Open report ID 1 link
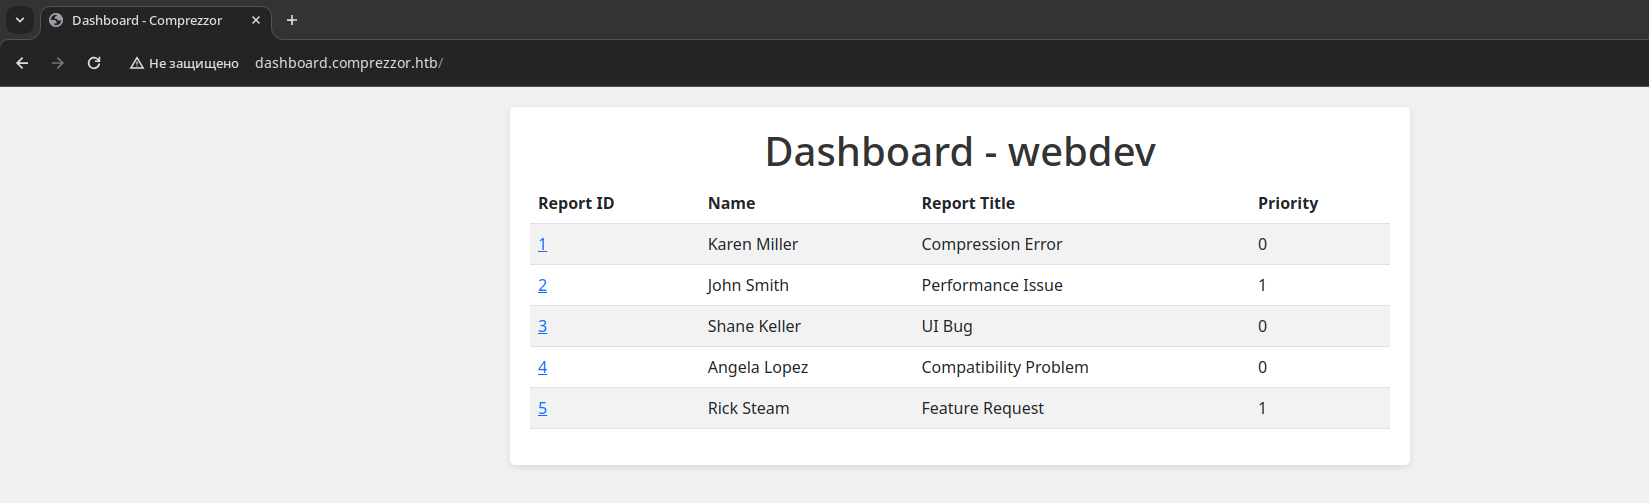 pos(542,244)
